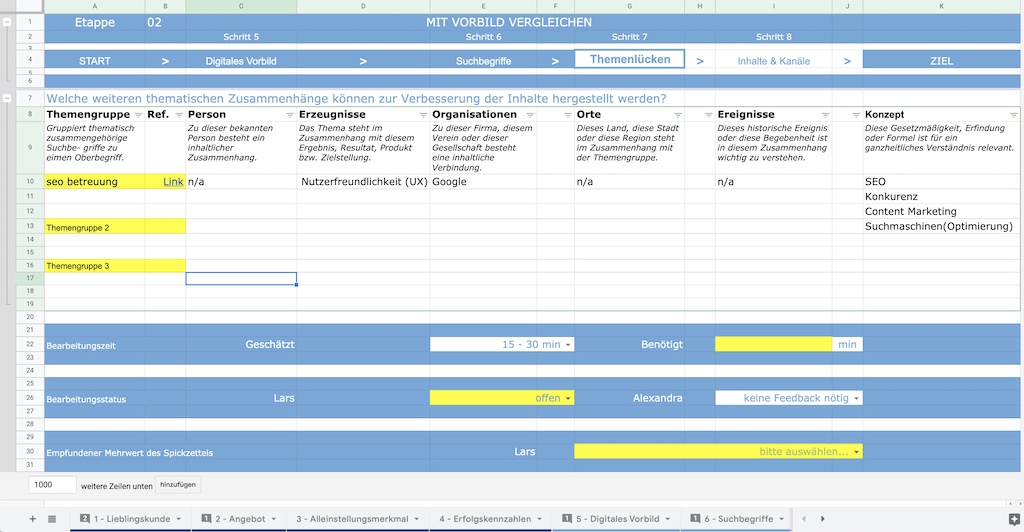Open filter icon on Orte column
Image resolution: width=1024 pixels, height=532 pixels.
pyautogui.click(x=678, y=115)
